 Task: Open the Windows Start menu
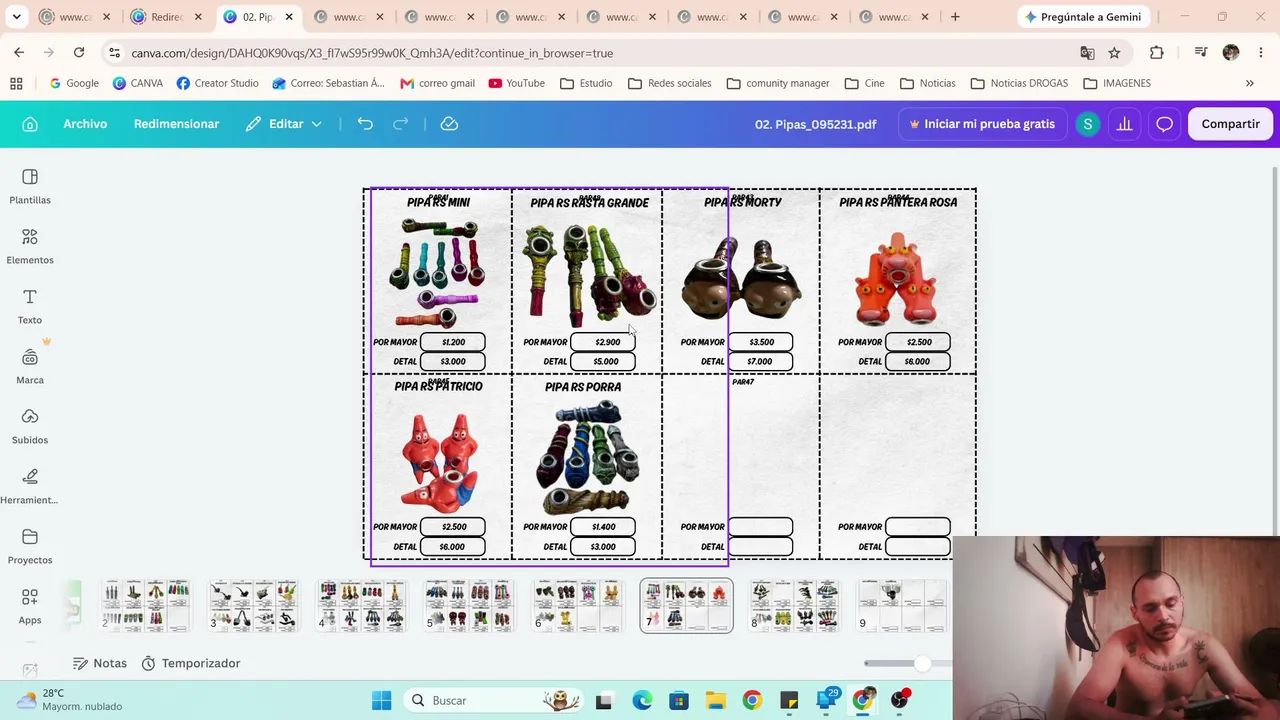pyautogui.click(x=381, y=700)
